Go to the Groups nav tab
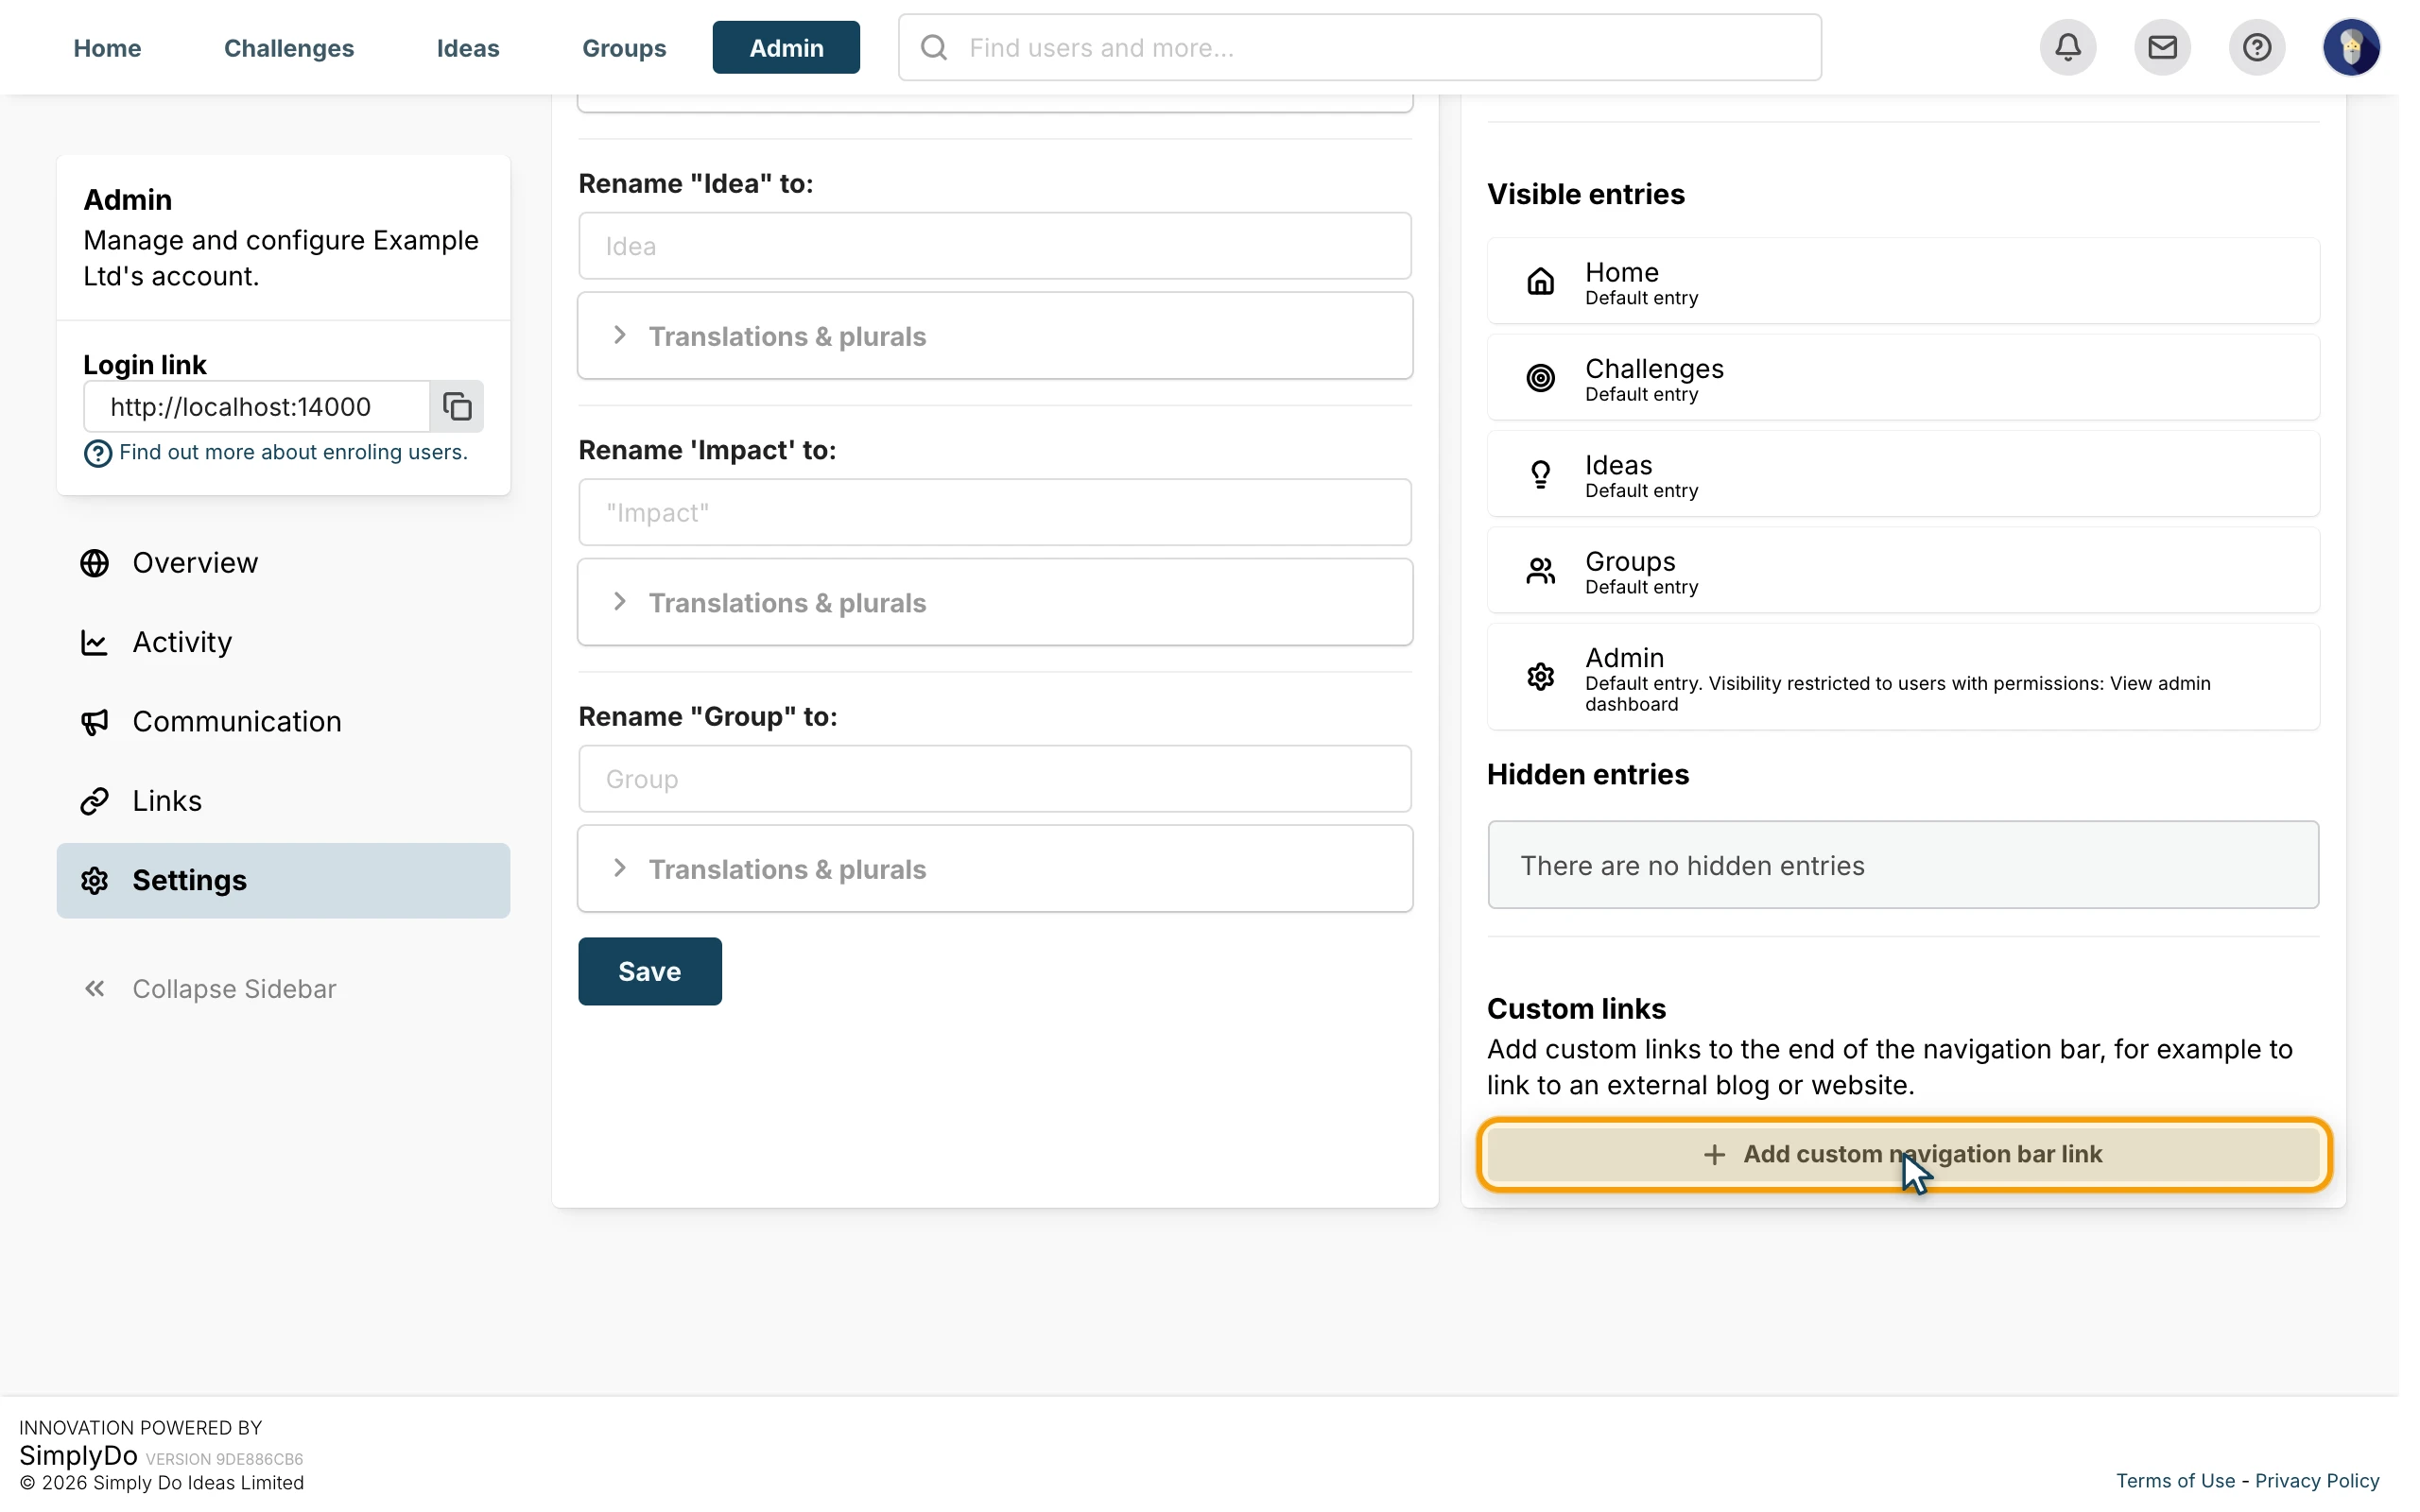Viewport: 2420px width, 1512px height. tap(624, 47)
